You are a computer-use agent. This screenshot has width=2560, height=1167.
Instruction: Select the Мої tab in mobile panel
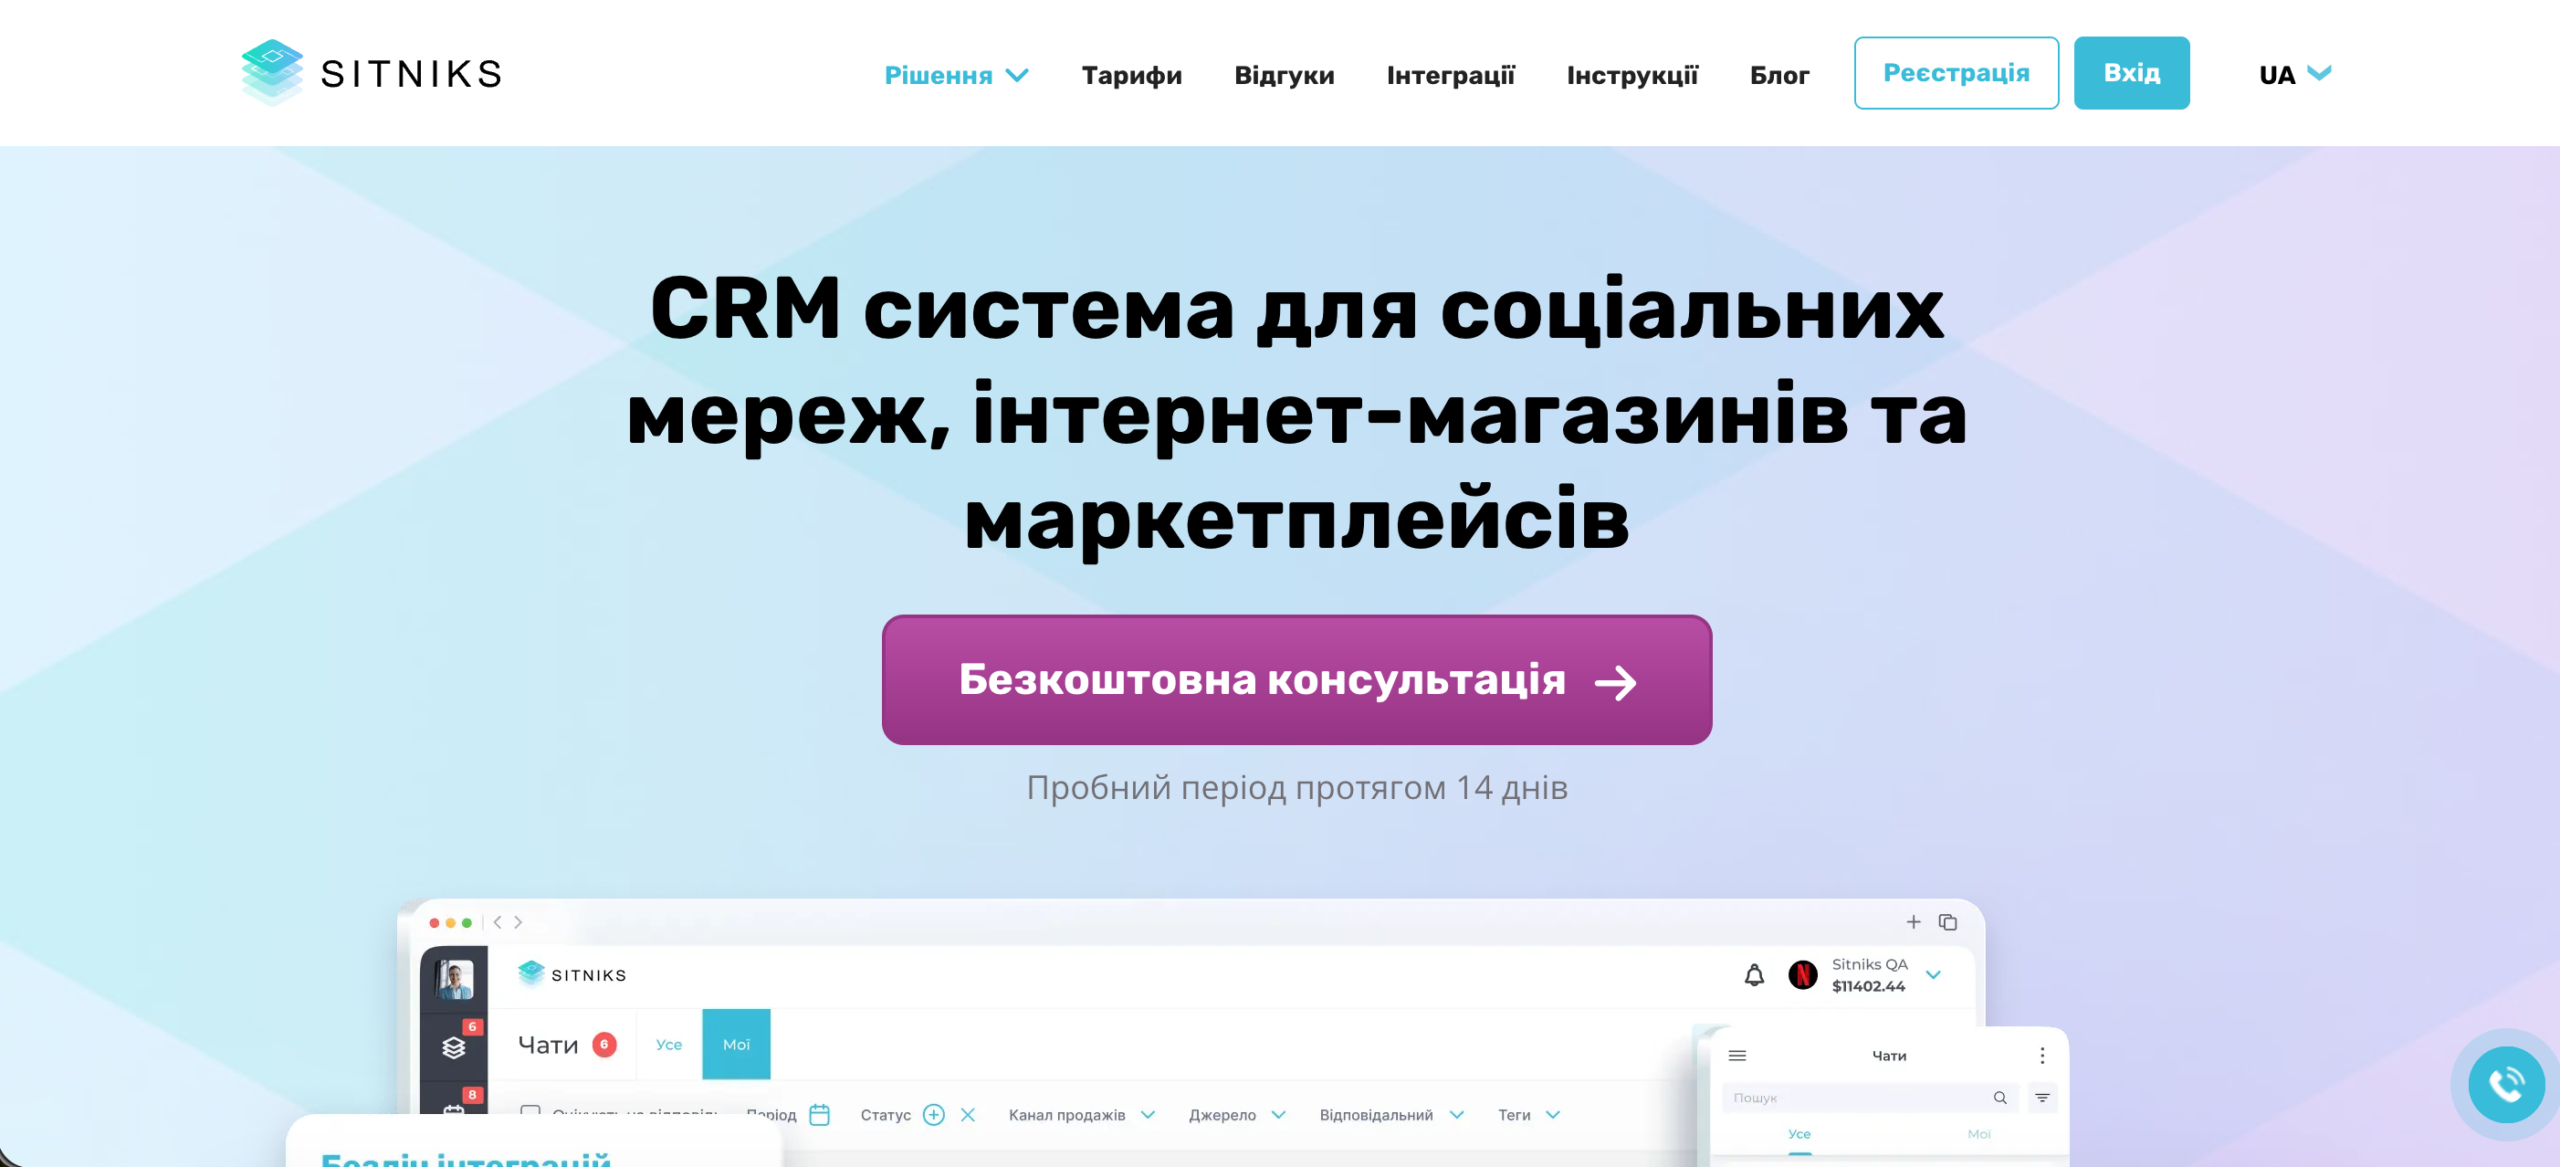[x=1979, y=1134]
